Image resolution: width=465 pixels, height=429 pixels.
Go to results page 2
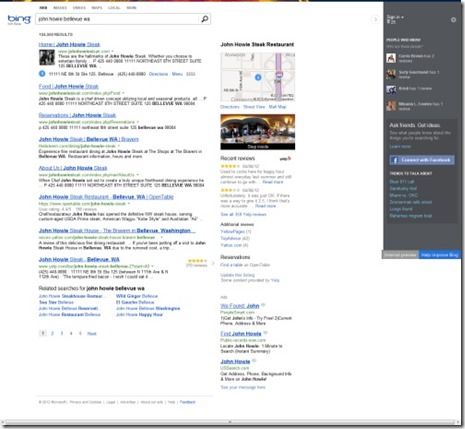click(52, 333)
